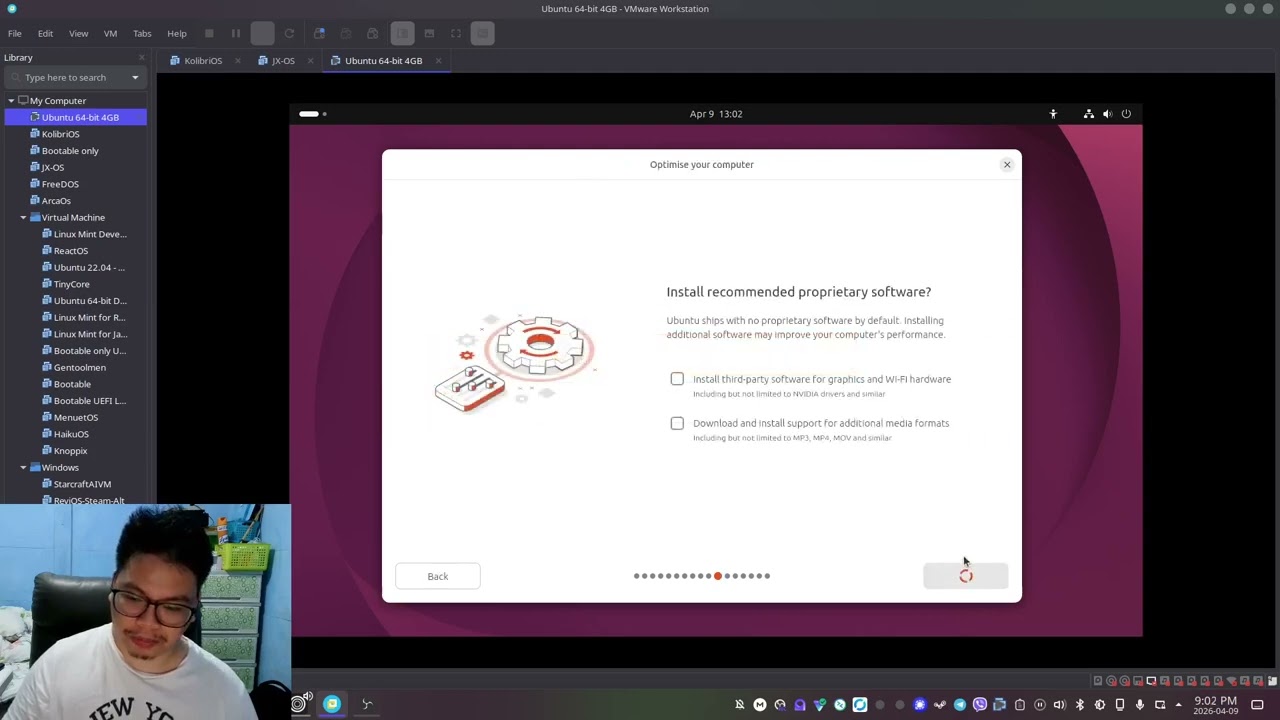The image size is (1280, 720).
Task: Click the host taskbar clock
Action: click(1216, 705)
